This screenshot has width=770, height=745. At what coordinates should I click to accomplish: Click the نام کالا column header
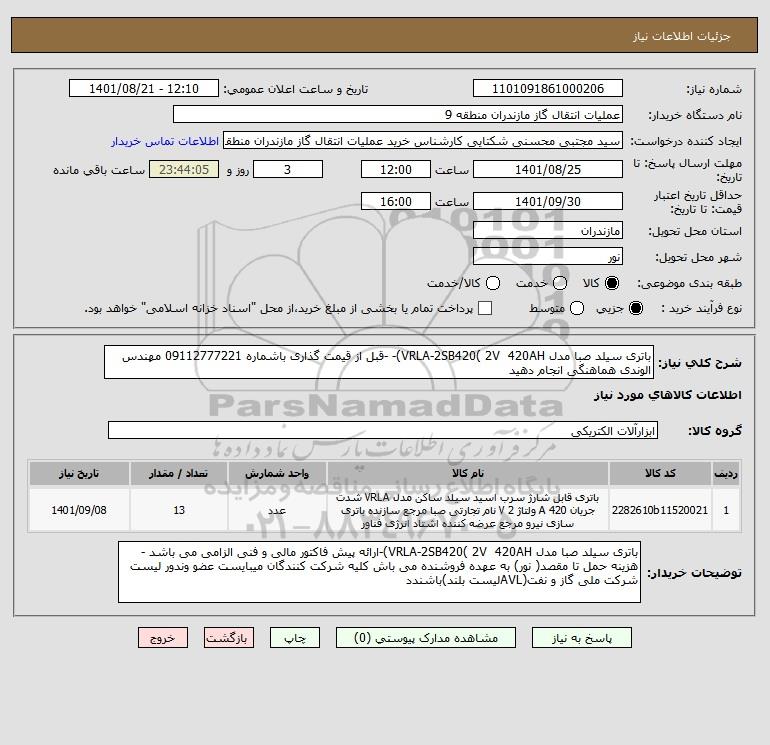[x=468, y=473]
